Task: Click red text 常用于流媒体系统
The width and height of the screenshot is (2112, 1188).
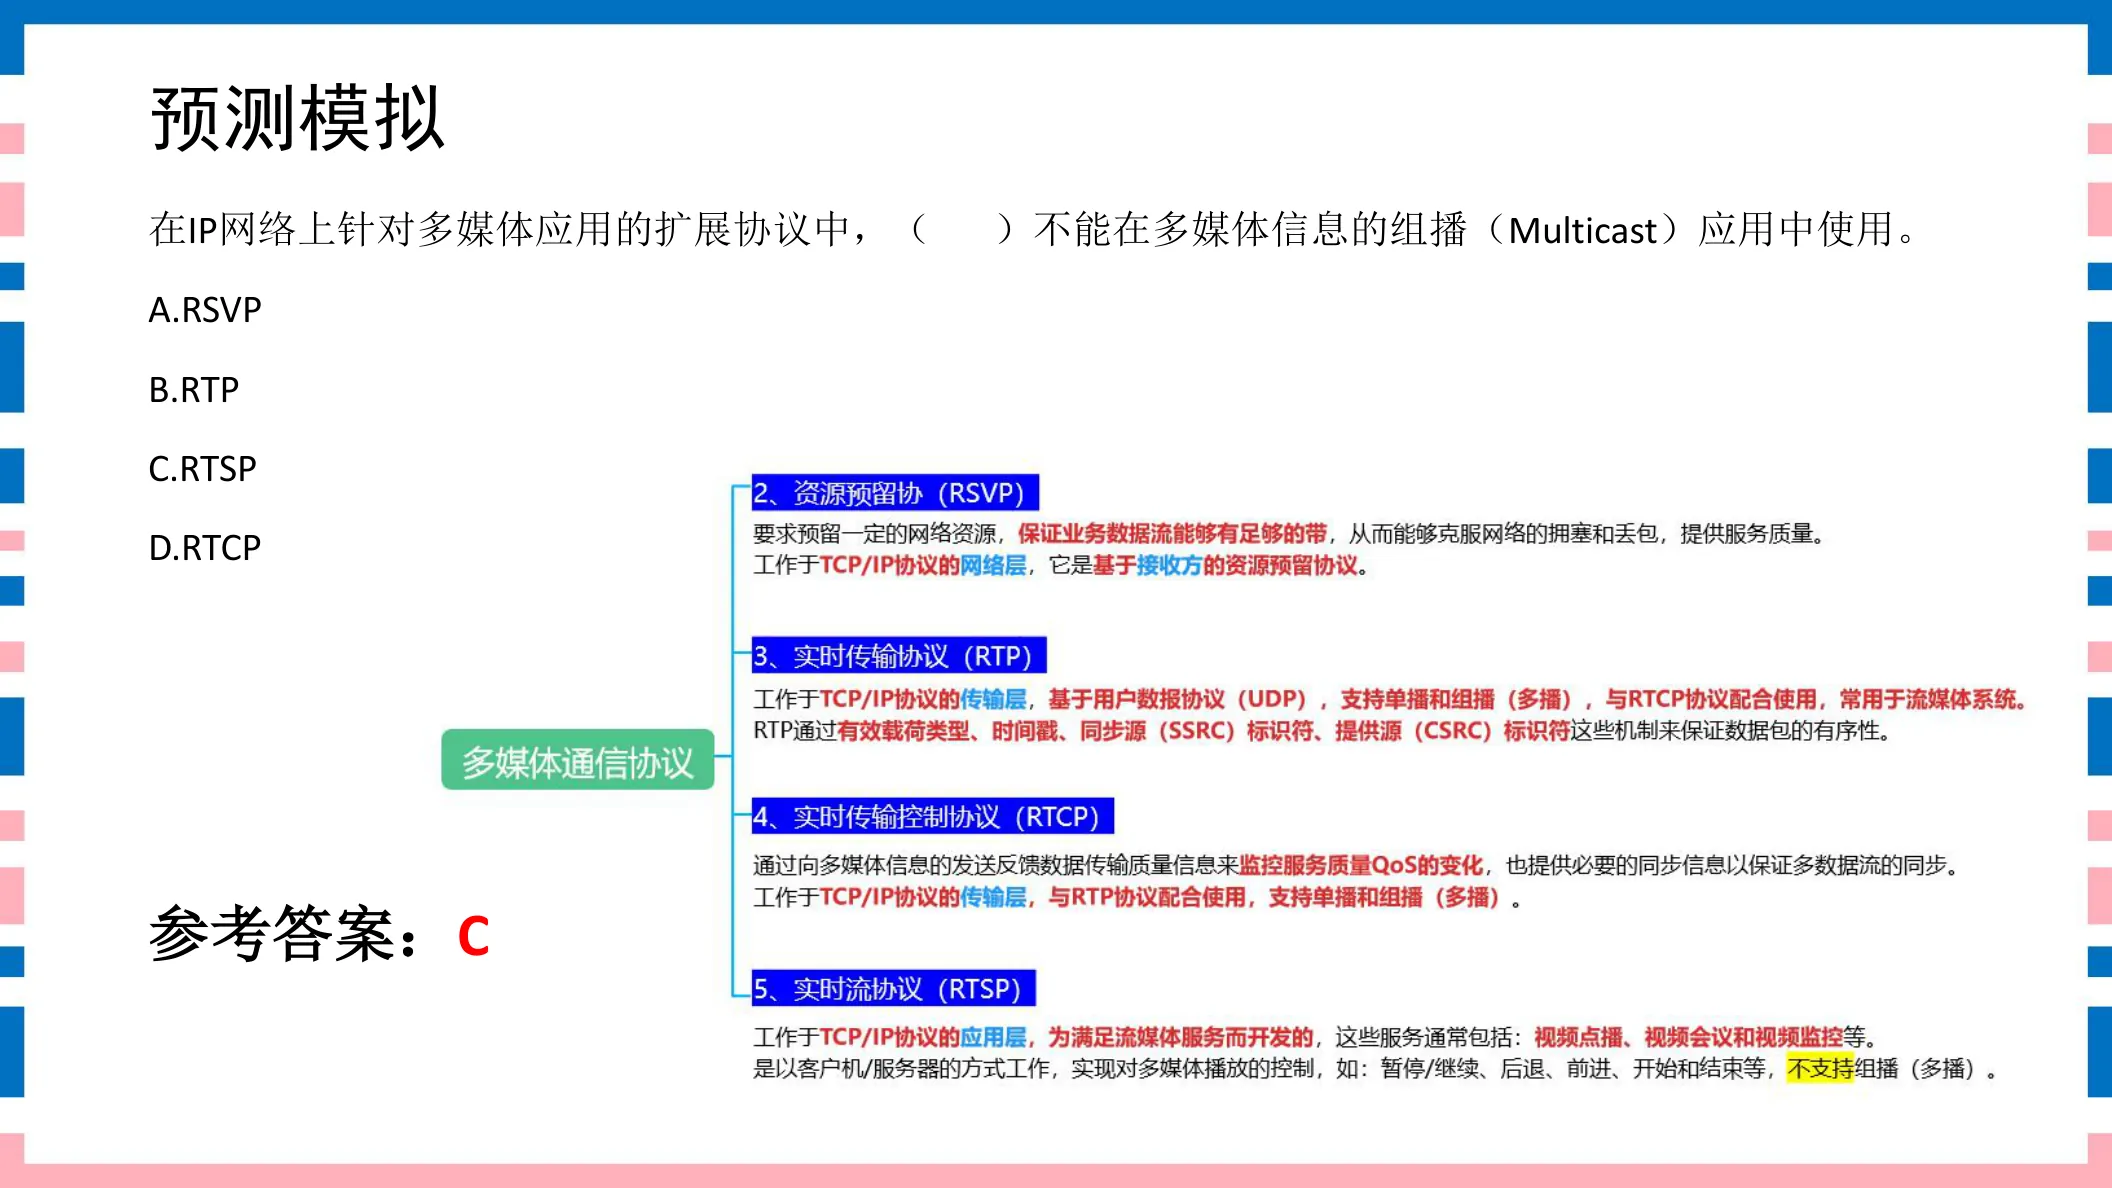Action: (1927, 699)
